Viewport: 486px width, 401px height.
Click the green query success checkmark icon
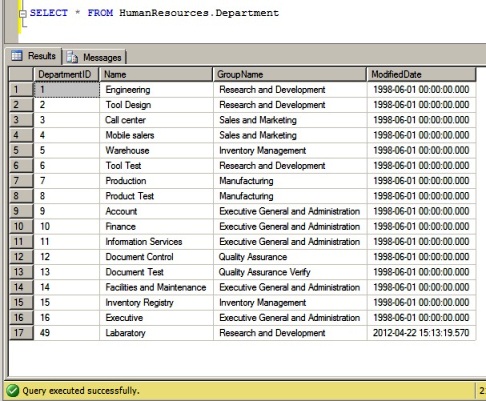coord(13,390)
